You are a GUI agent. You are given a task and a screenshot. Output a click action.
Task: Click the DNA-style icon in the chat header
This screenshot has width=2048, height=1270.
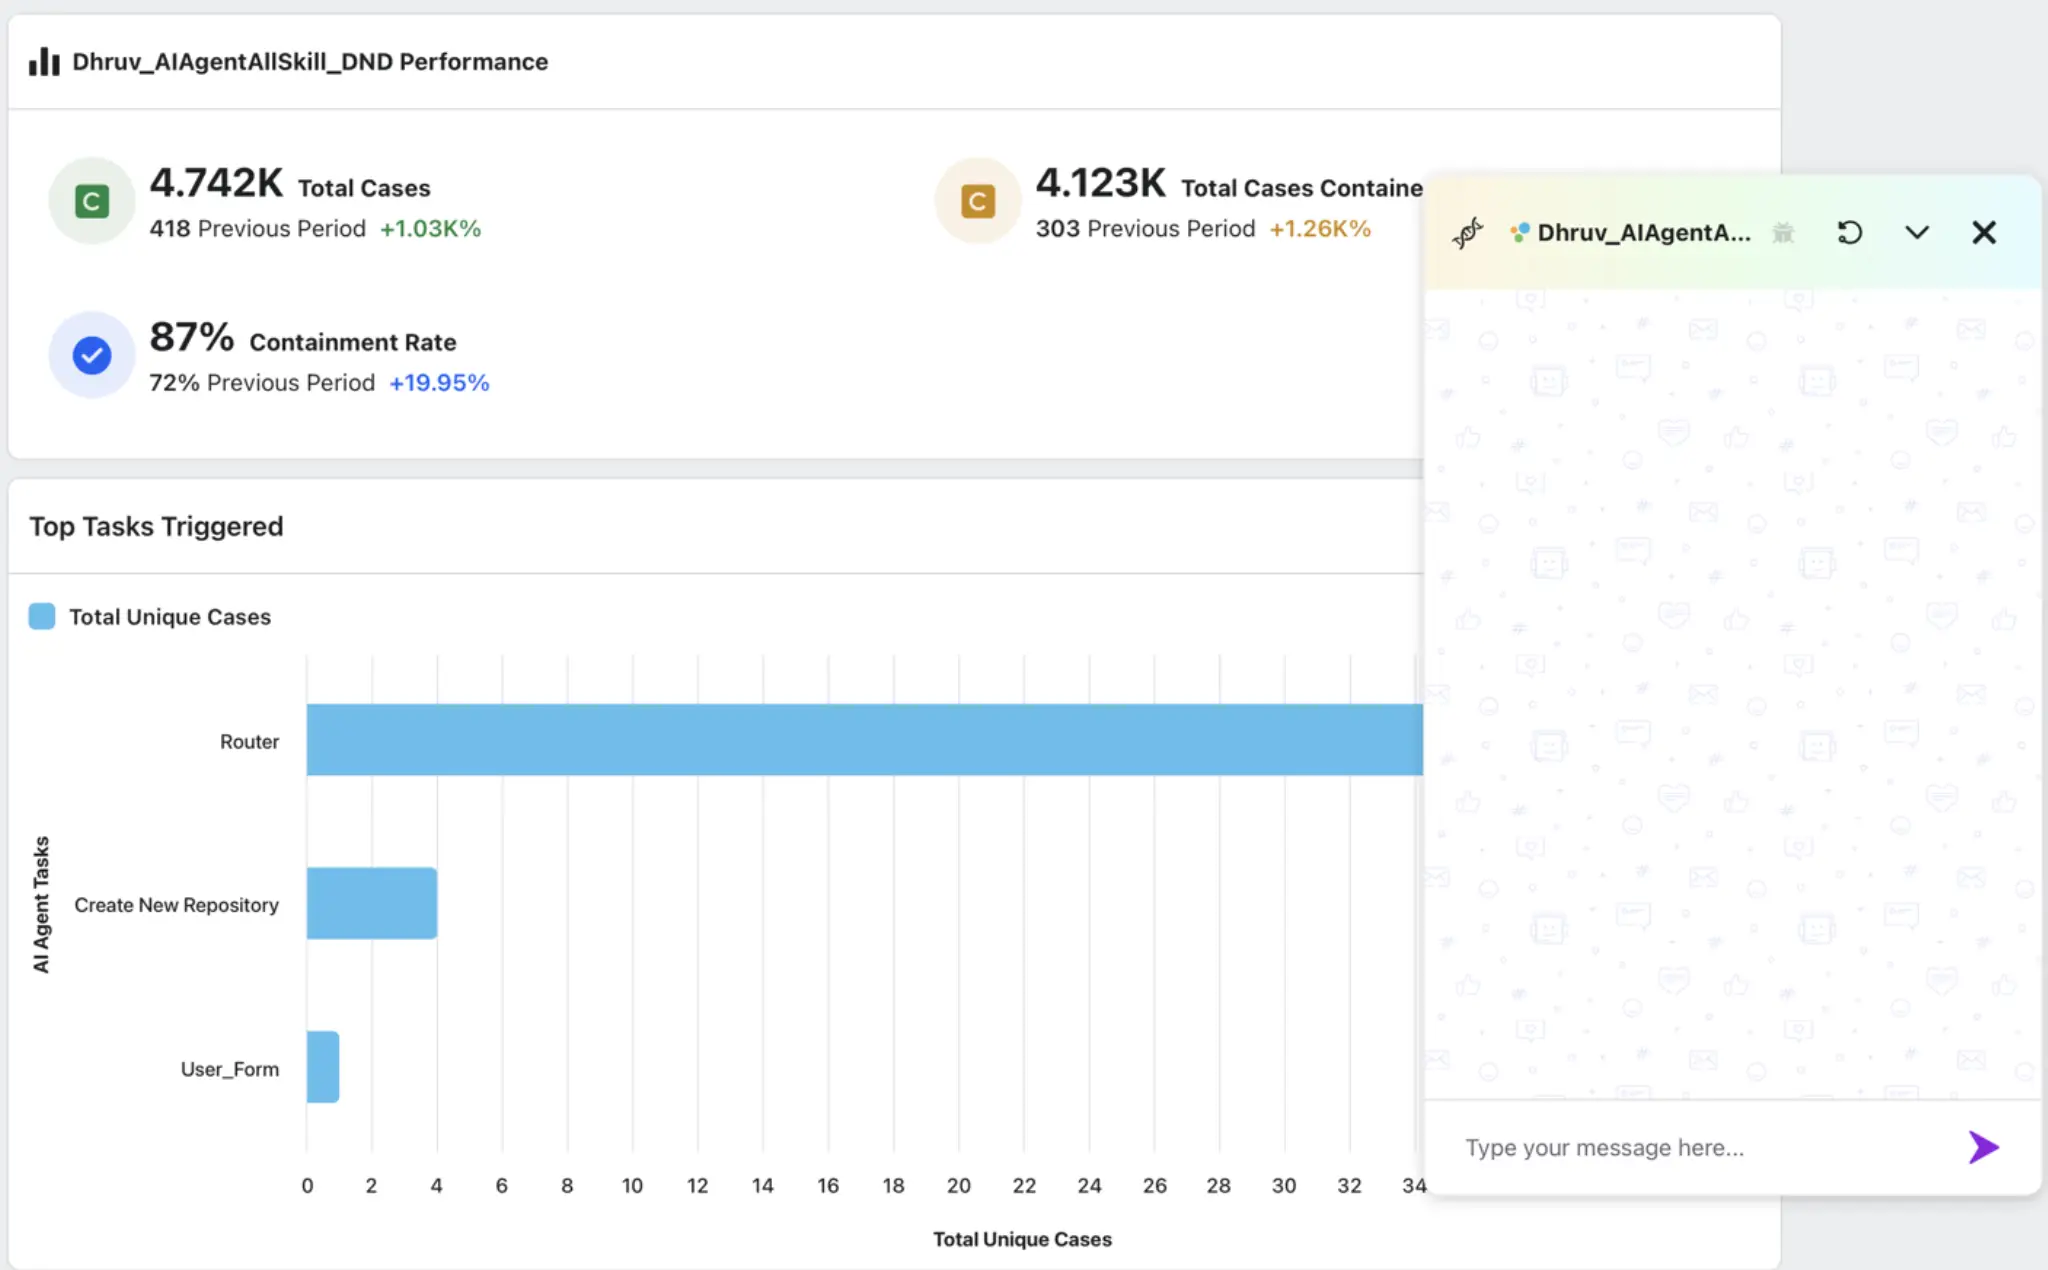click(1467, 233)
